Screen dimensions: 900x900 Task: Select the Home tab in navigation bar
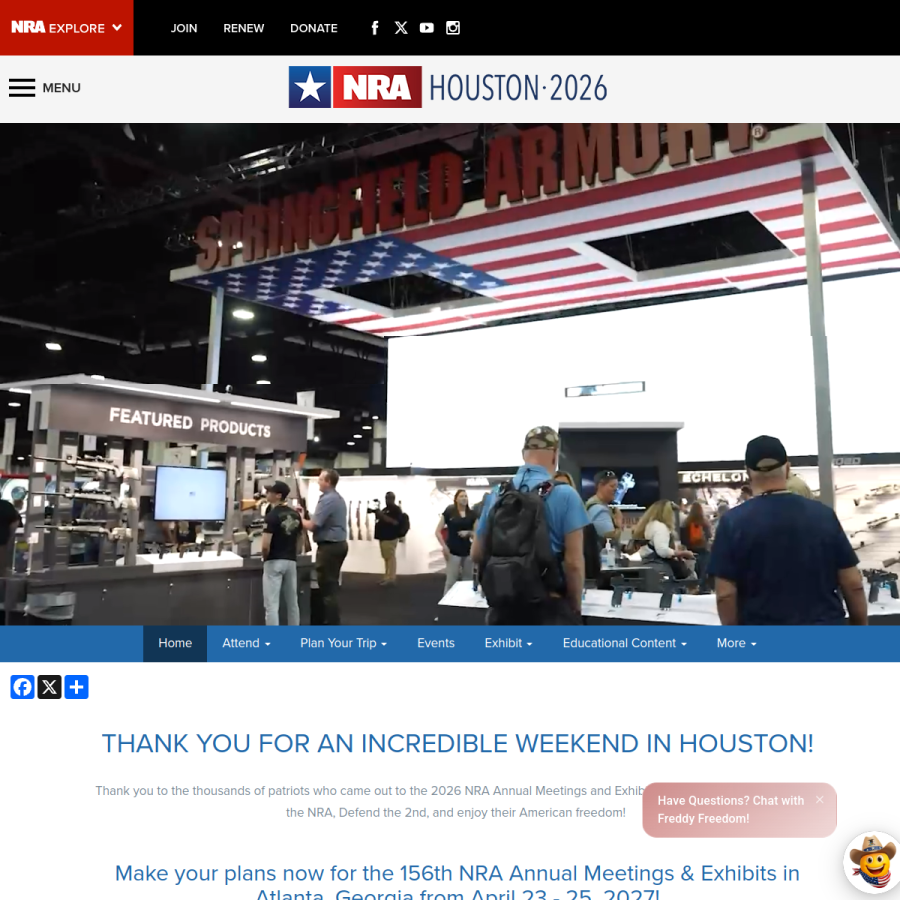[x=175, y=643]
